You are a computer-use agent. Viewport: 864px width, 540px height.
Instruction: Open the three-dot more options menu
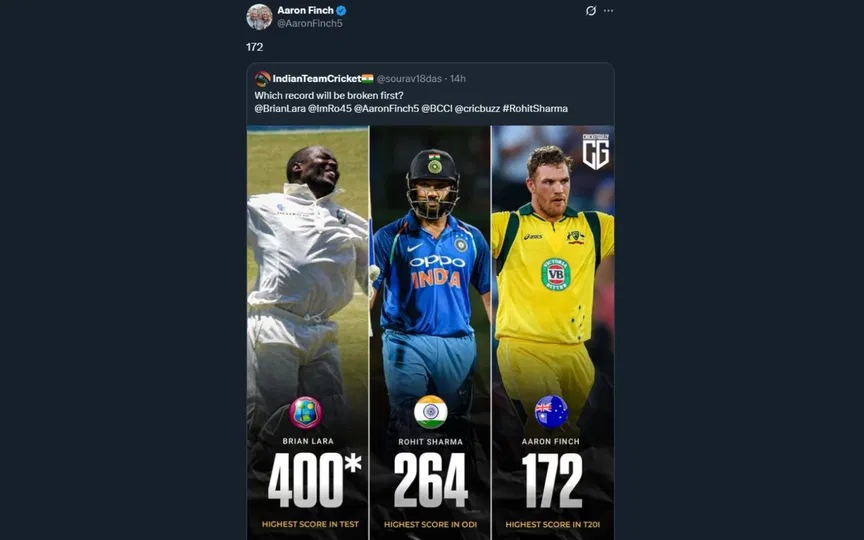(608, 11)
